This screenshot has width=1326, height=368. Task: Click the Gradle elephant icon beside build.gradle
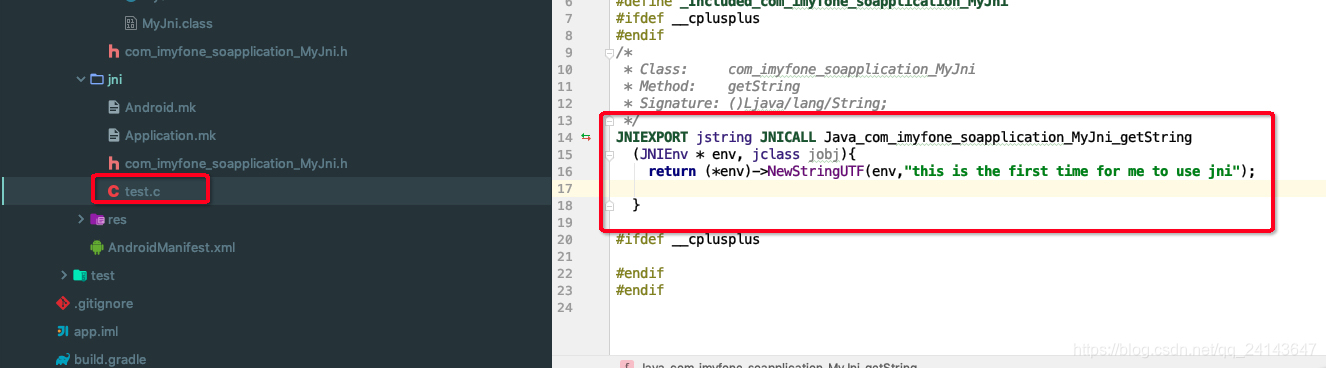point(63,359)
